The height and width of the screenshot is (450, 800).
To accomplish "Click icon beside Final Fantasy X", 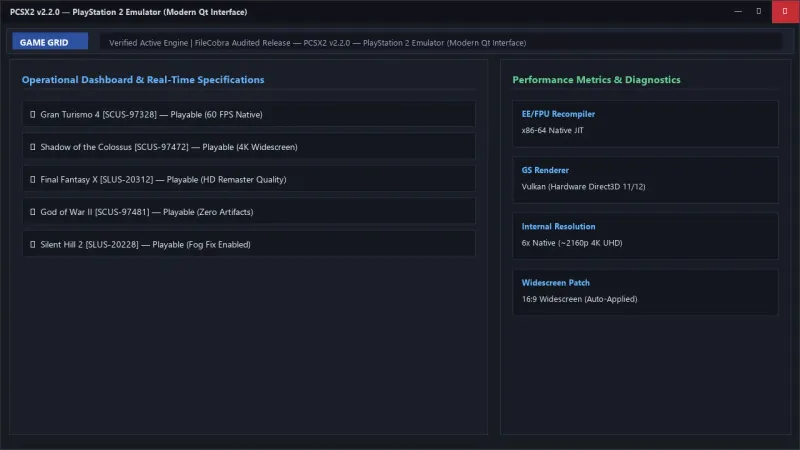I will (x=33, y=180).
